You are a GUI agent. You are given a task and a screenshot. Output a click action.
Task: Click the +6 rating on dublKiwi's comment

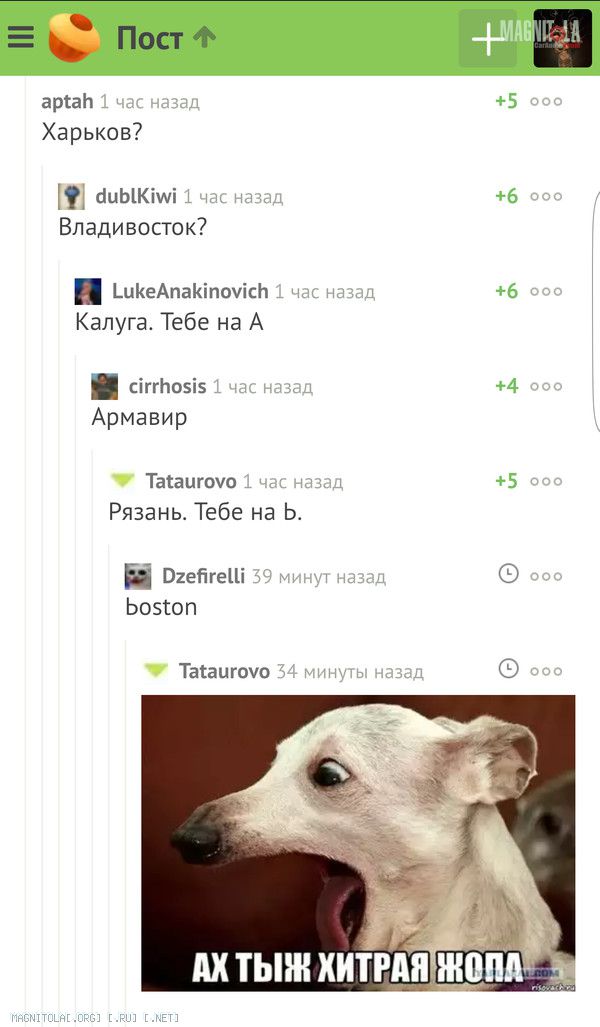[x=506, y=196]
